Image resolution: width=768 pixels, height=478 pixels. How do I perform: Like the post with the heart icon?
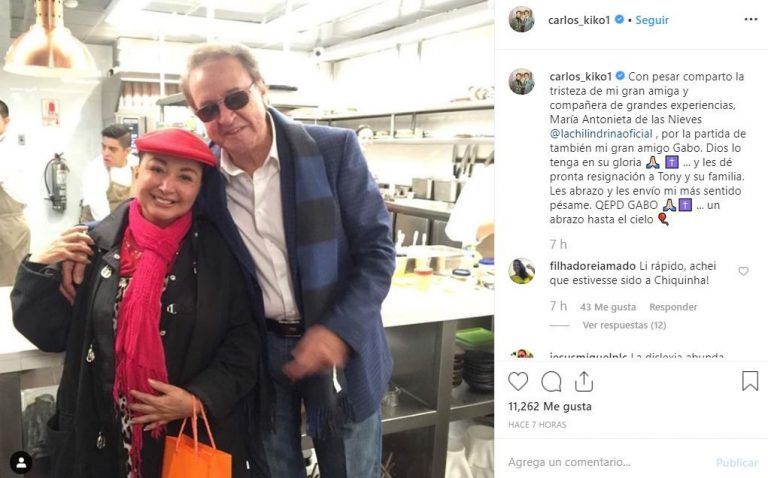tap(518, 381)
